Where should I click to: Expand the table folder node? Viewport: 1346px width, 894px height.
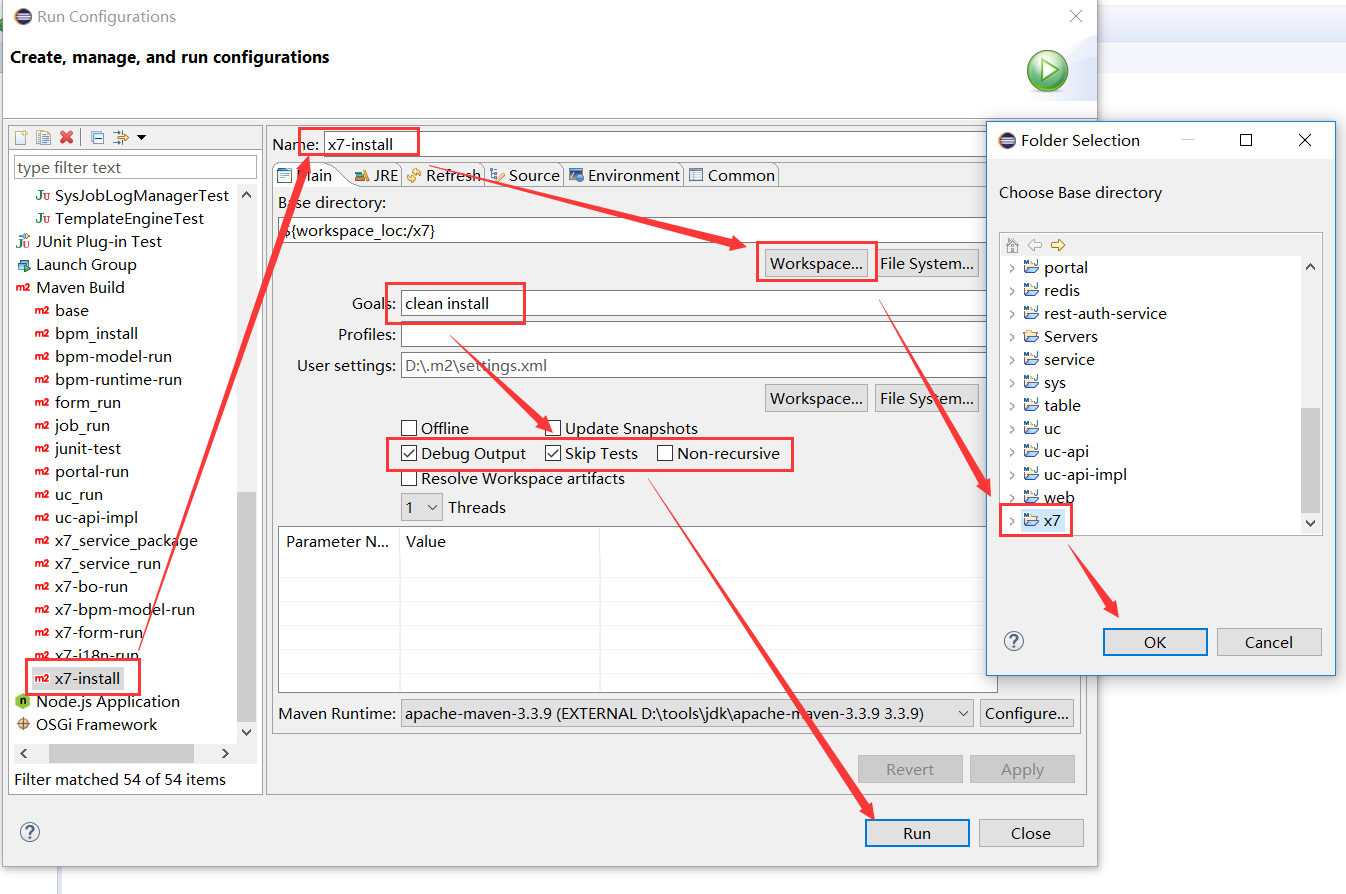[x=1011, y=405]
